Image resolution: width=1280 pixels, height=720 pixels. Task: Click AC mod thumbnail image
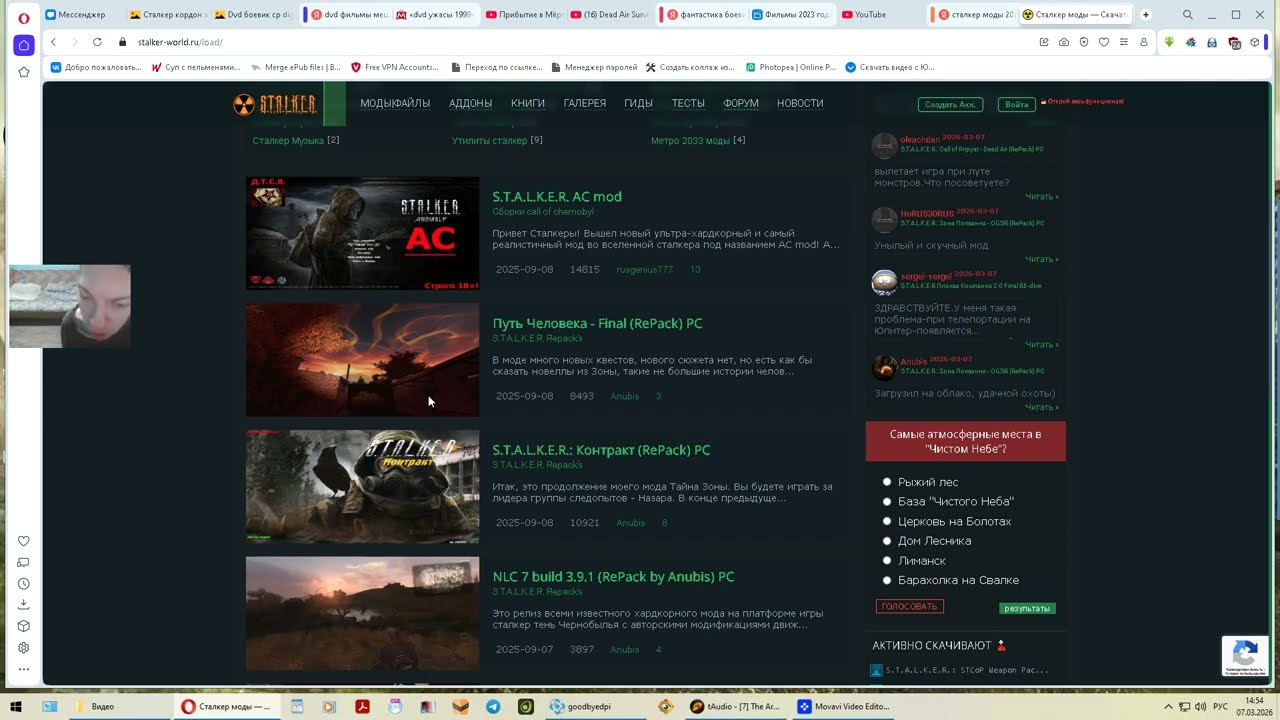(363, 233)
